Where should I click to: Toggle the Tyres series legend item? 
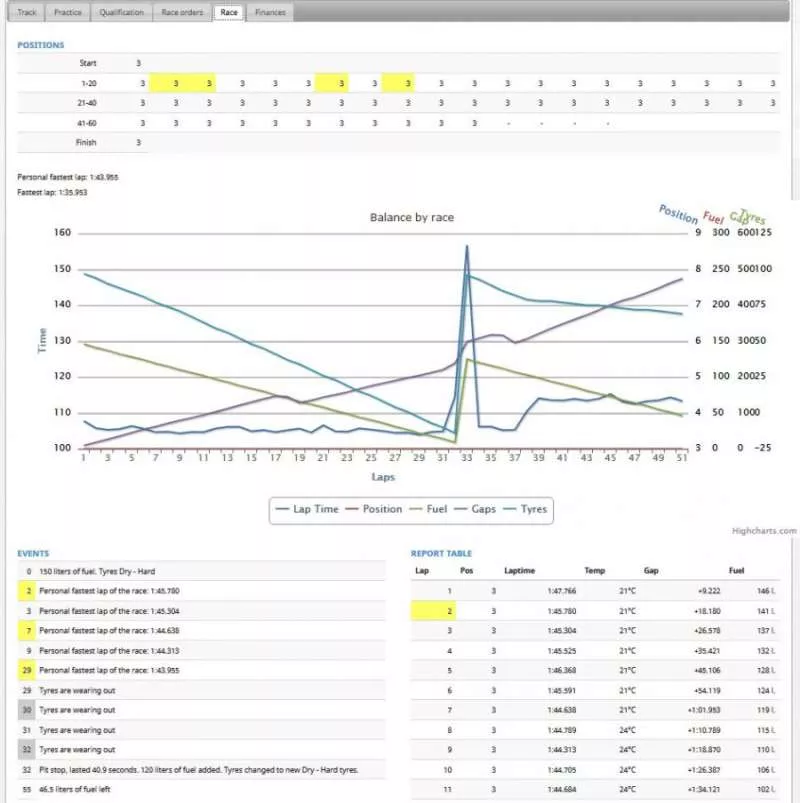tap(527, 509)
